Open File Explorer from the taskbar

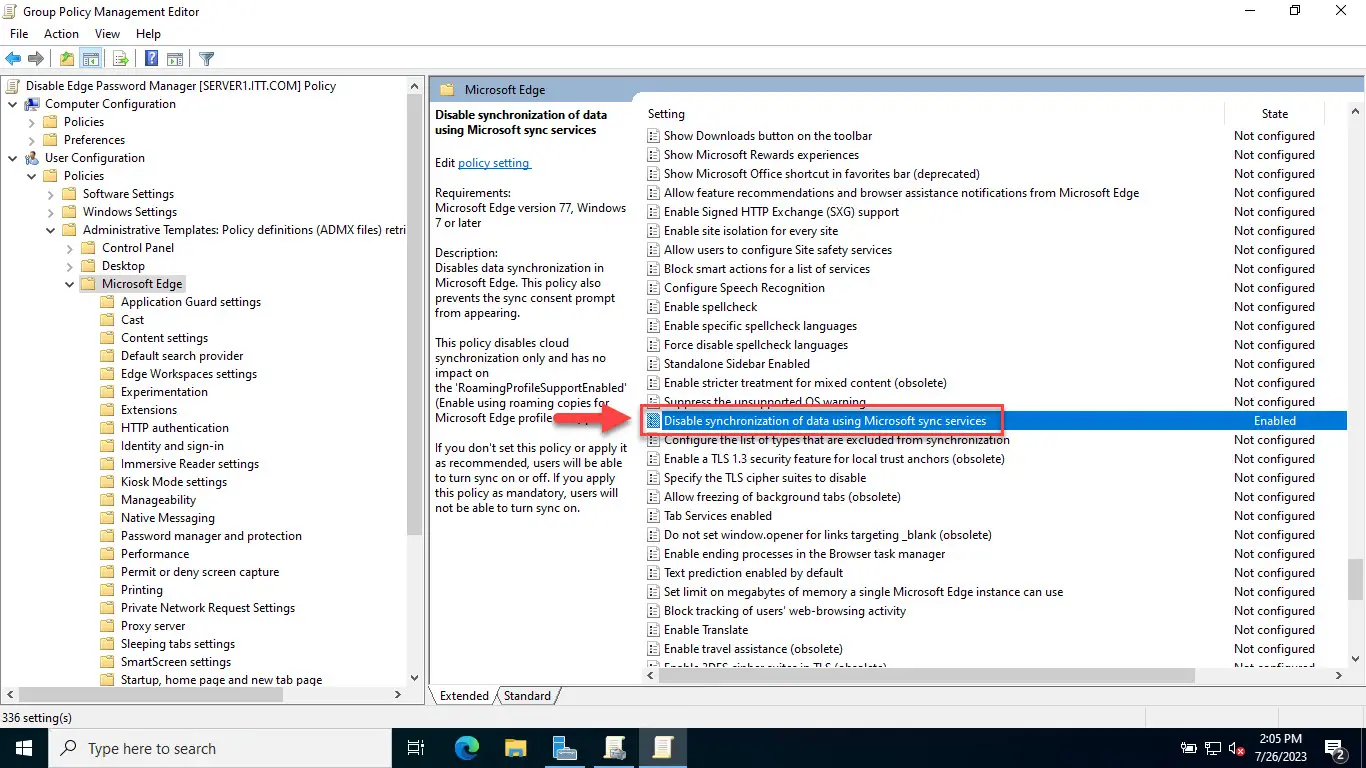(515, 748)
